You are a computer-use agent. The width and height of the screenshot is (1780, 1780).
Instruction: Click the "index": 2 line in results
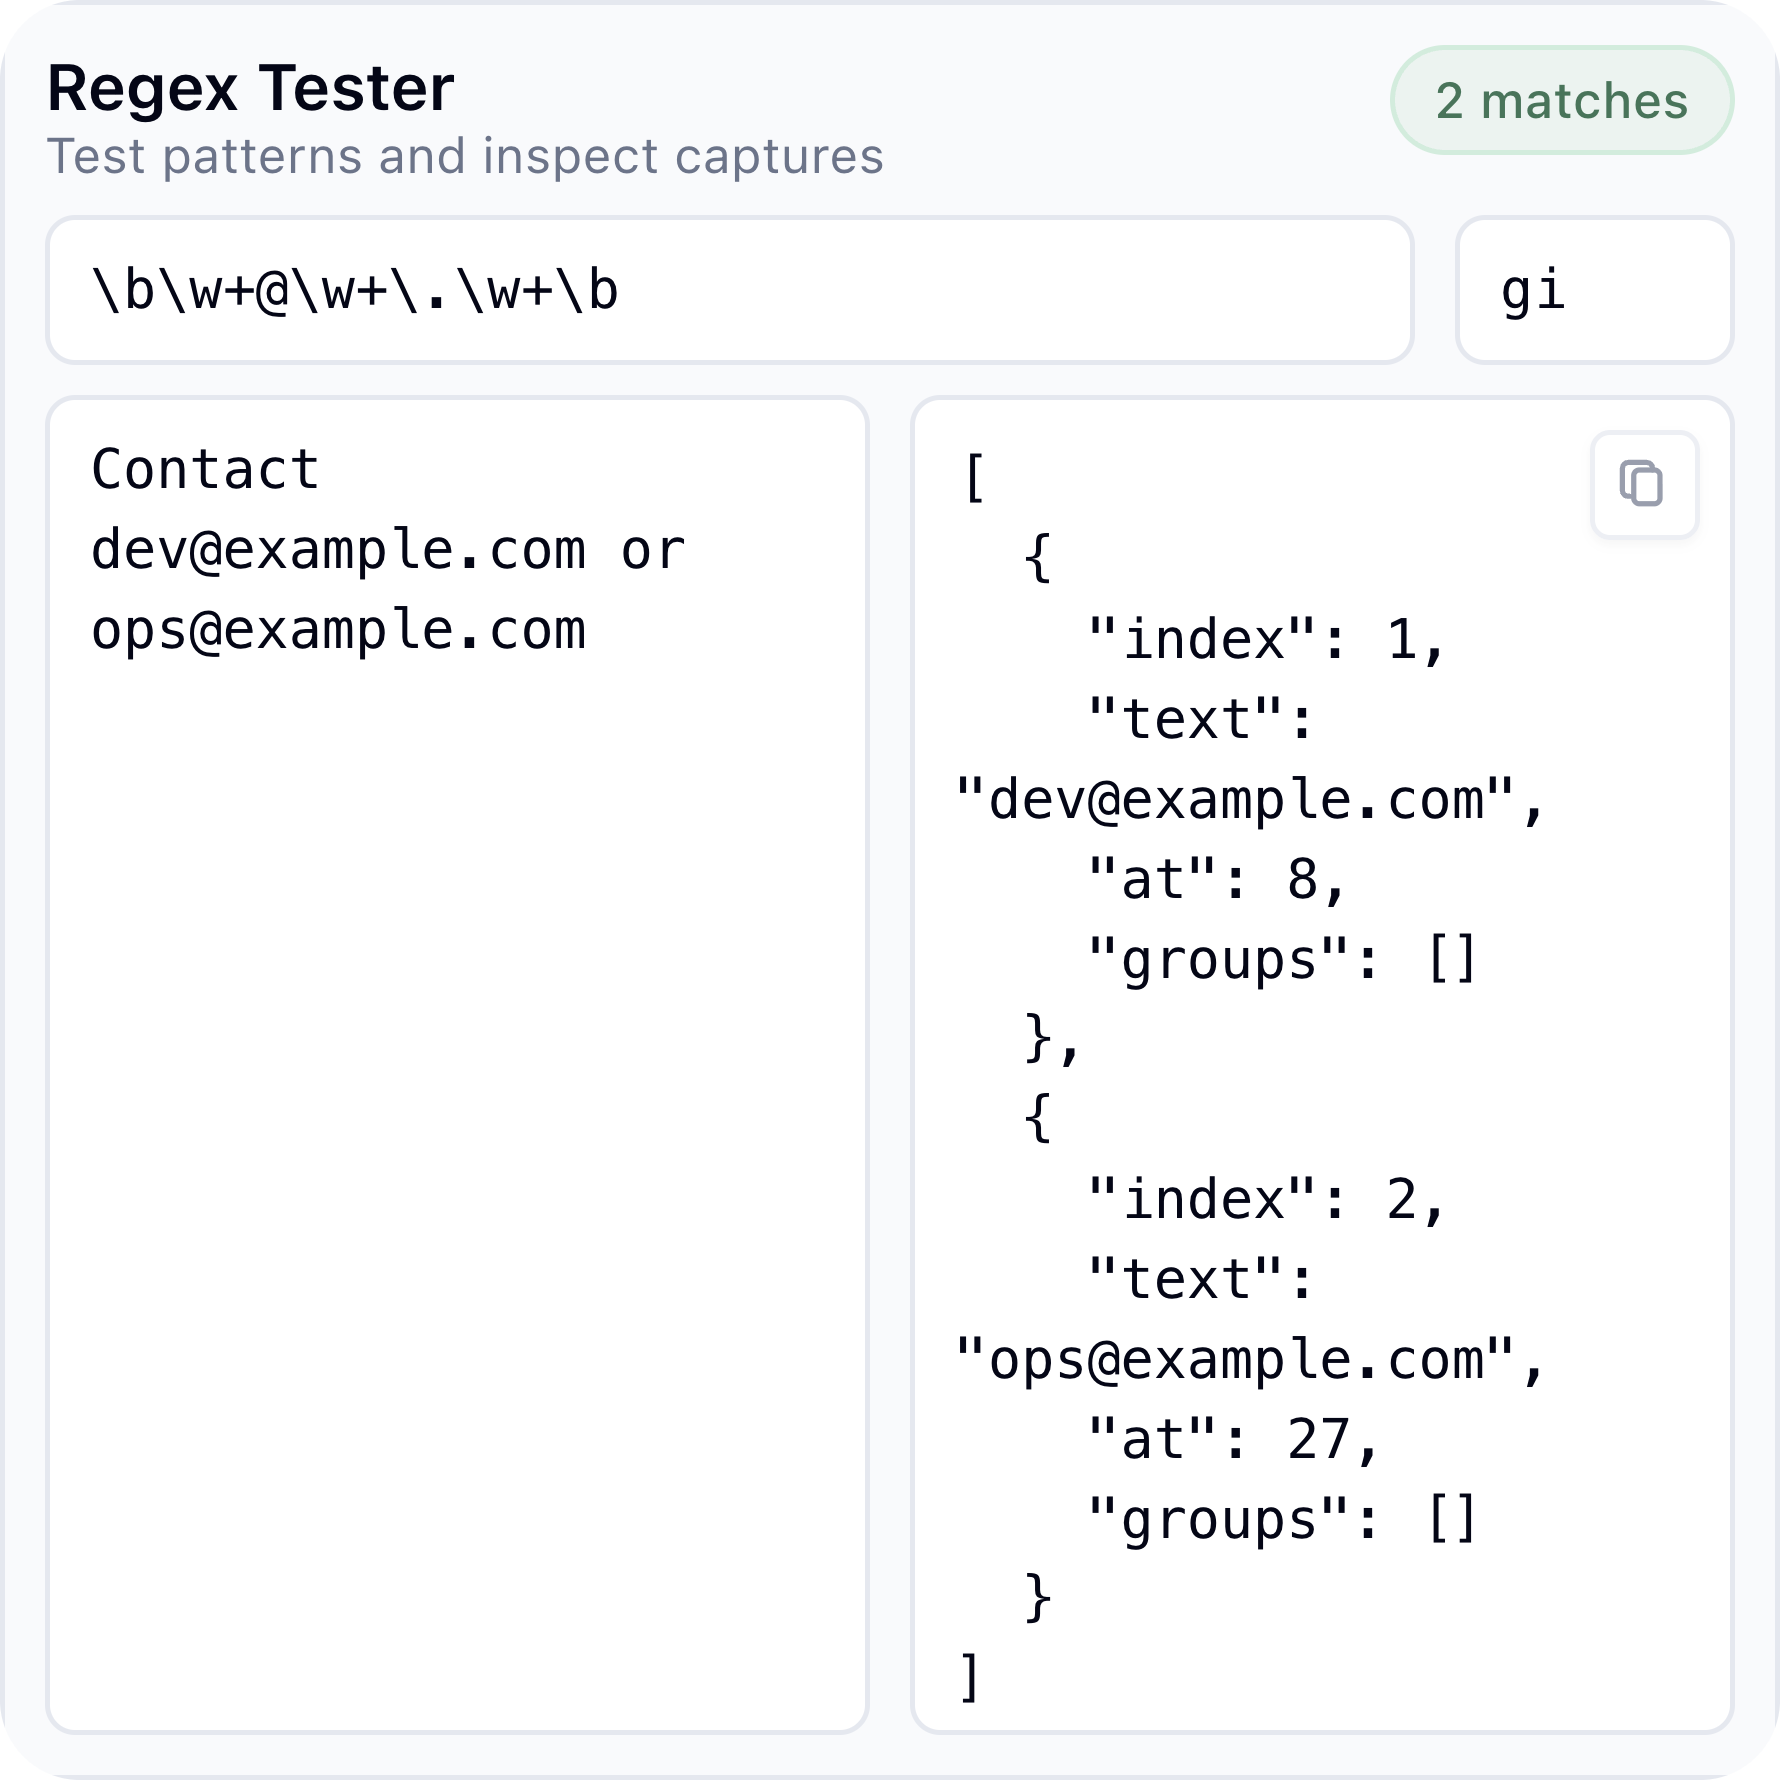tap(1266, 1199)
